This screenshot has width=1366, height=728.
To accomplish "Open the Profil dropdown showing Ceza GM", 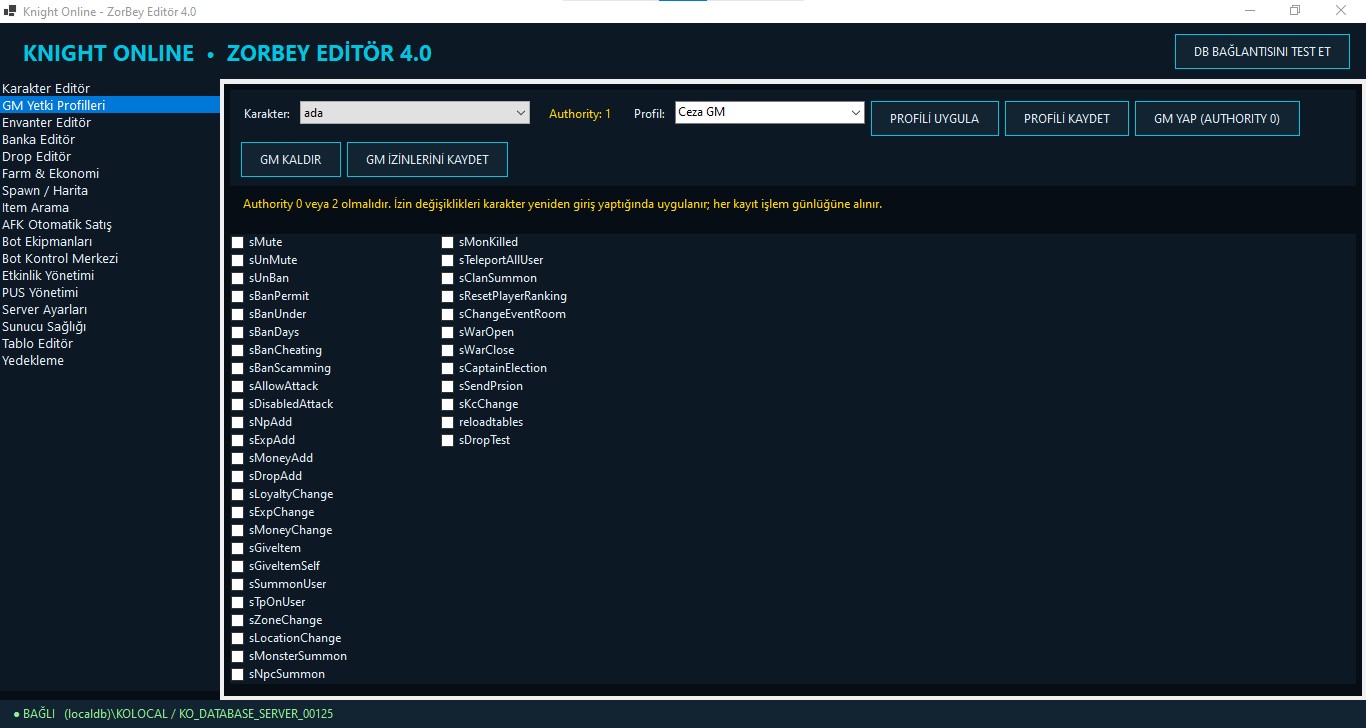I will [x=769, y=113].
